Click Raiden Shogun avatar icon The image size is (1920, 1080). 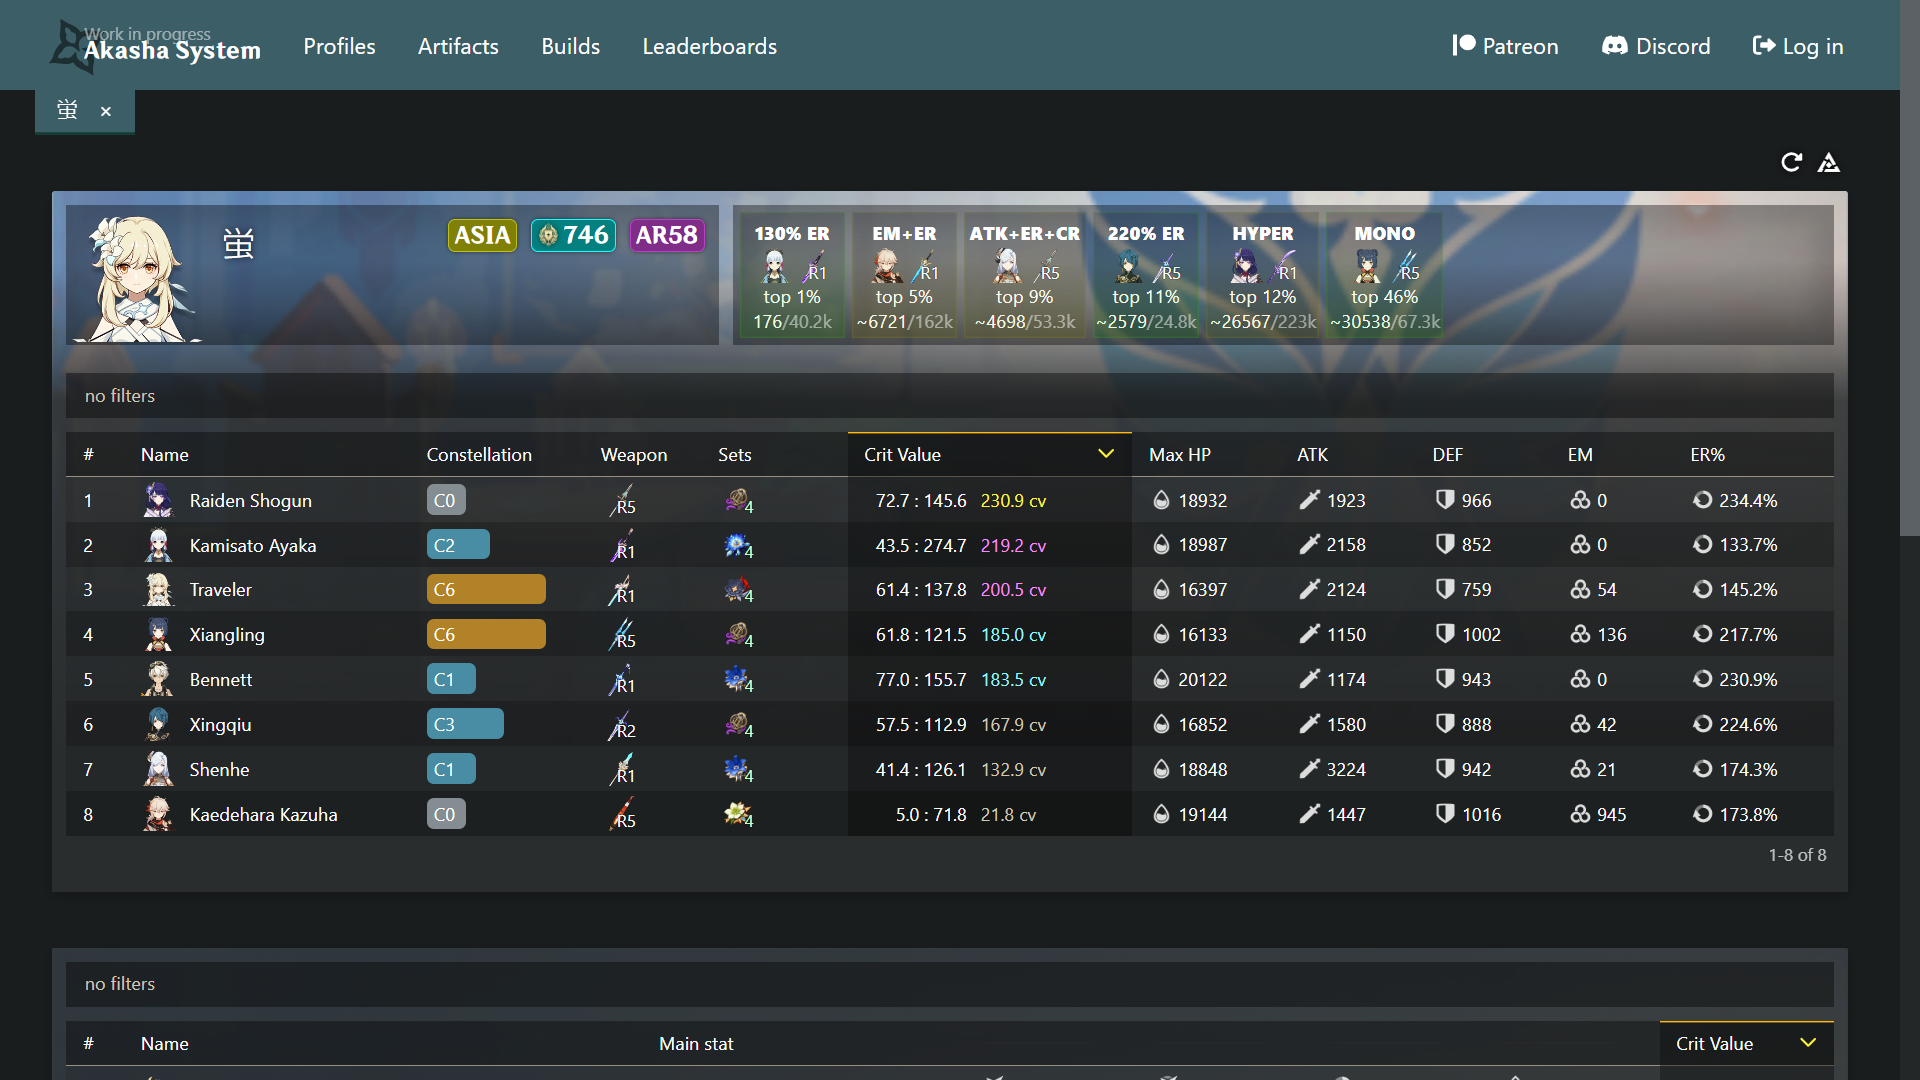[158, 500]
